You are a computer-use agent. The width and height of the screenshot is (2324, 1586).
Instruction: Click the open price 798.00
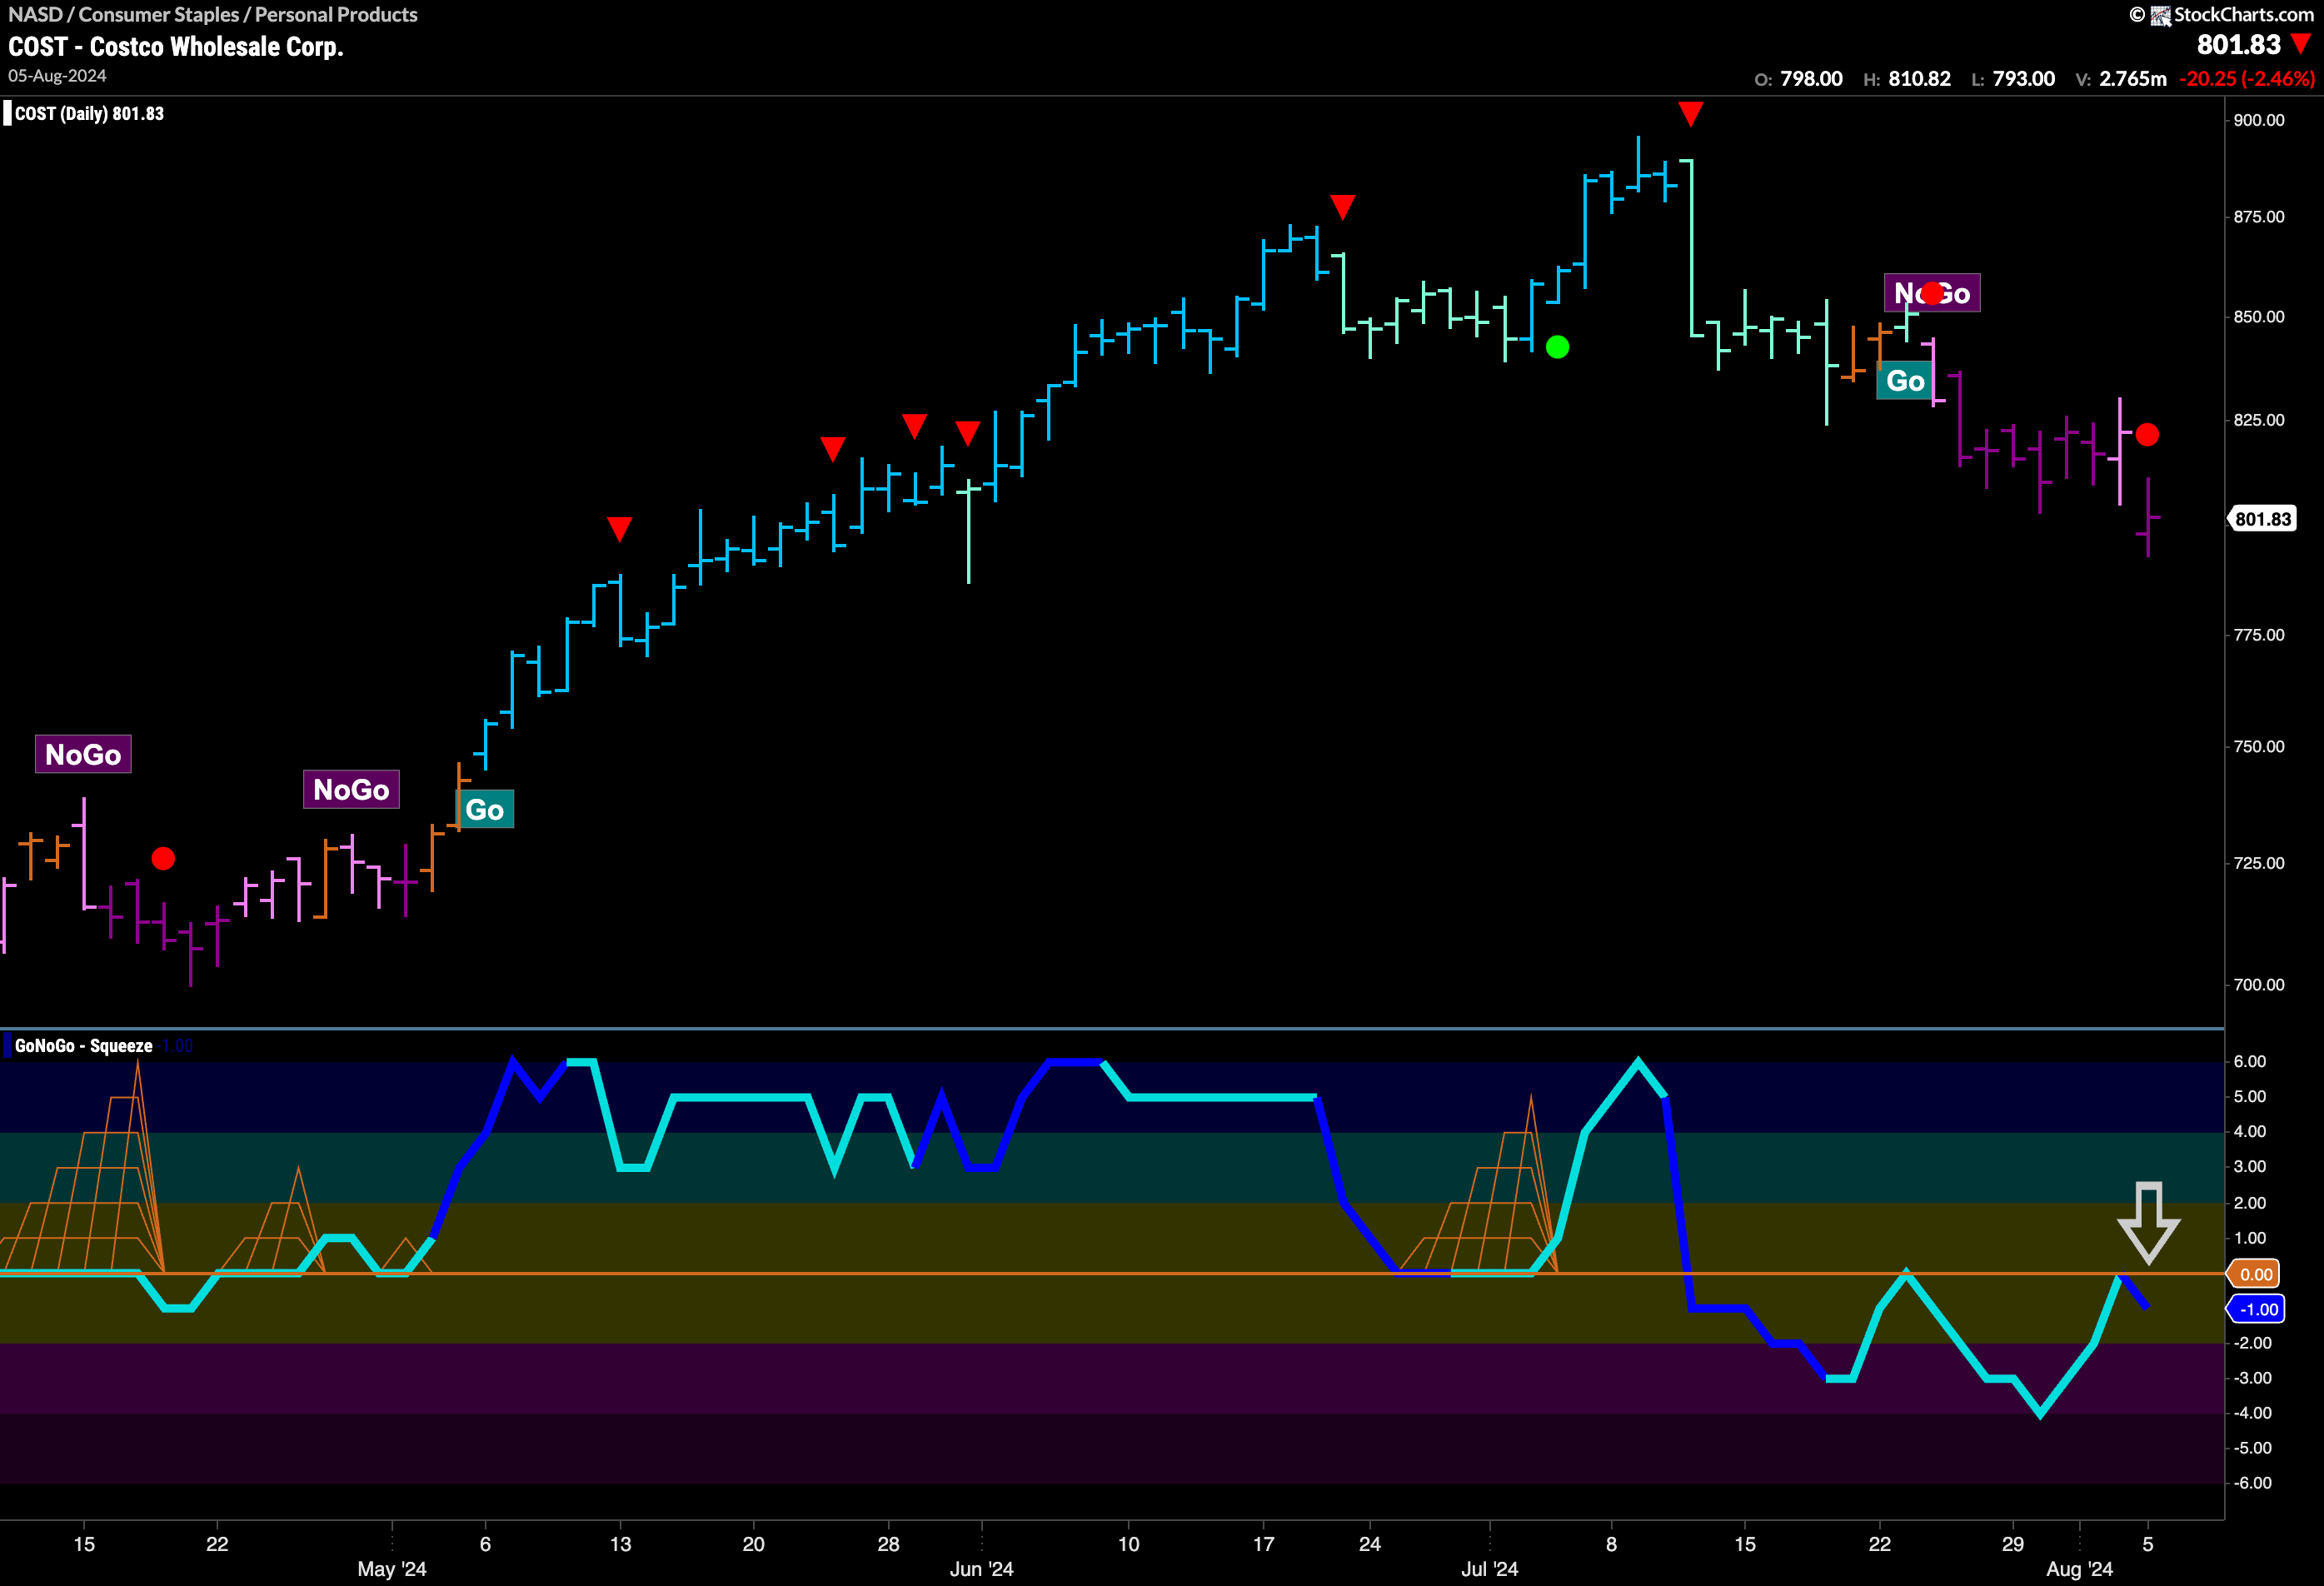(x=1811, y=79)
